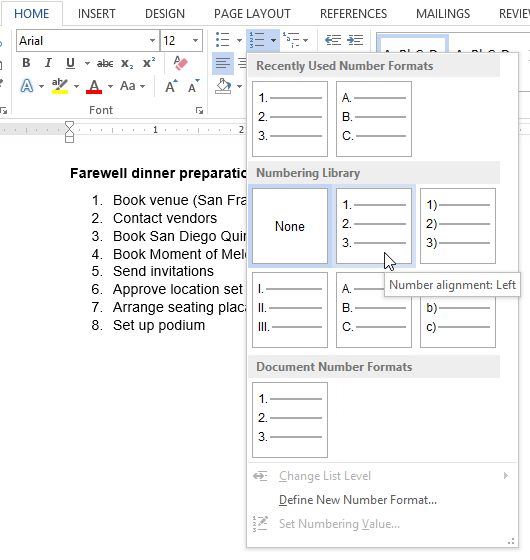The width and height of the screenshot is (530, 560).
Task: Click the Bullets list icon
Action: tap(223, 40)
